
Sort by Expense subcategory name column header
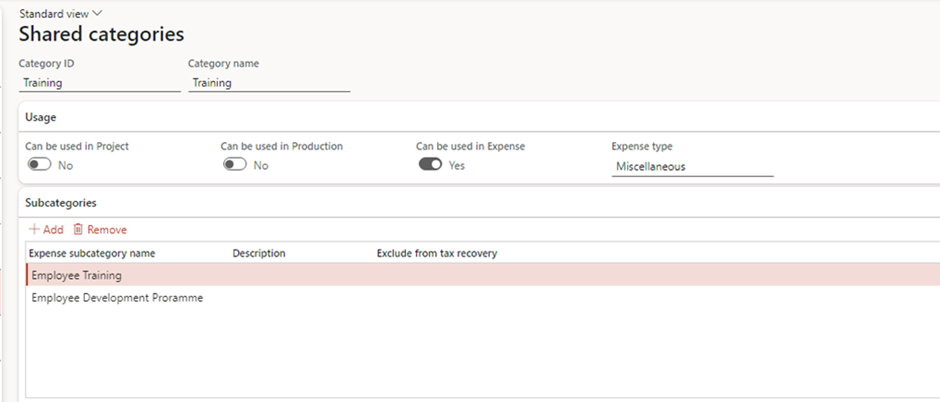(92, 253)
